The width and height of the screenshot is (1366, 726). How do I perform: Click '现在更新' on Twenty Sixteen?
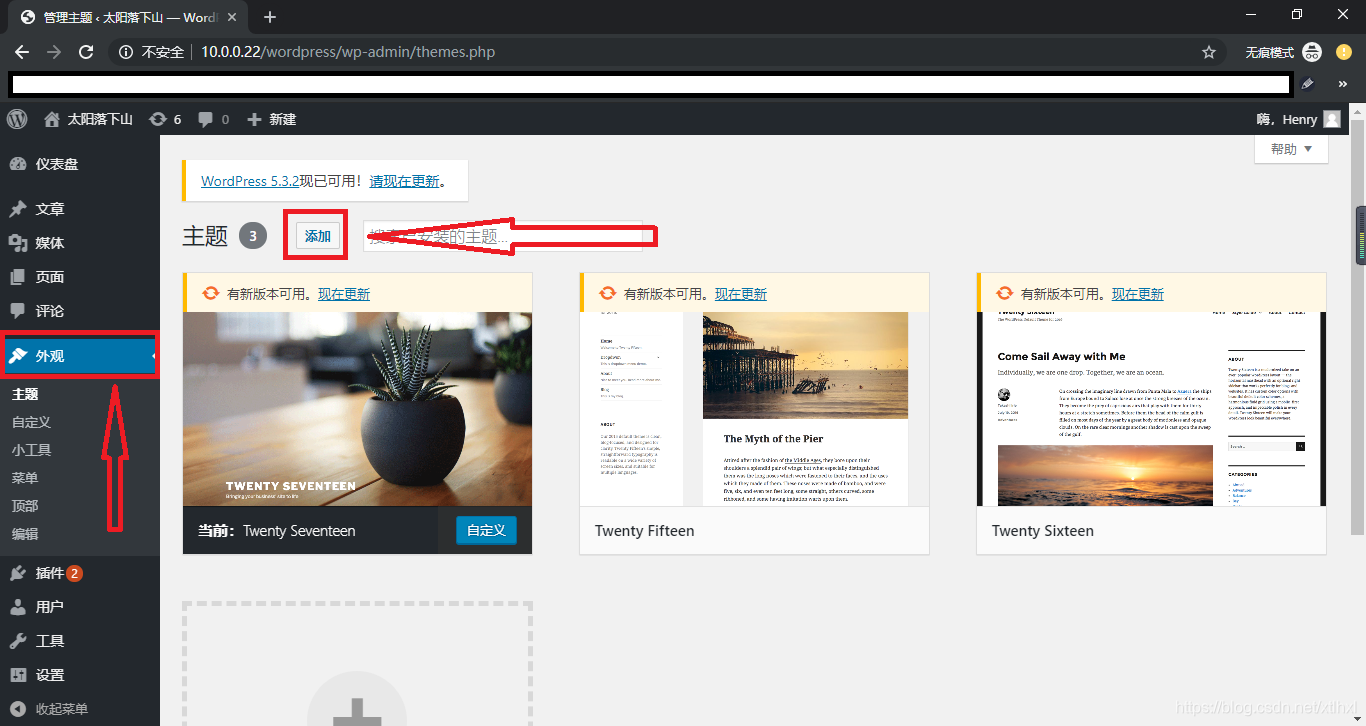[1138, 294]
